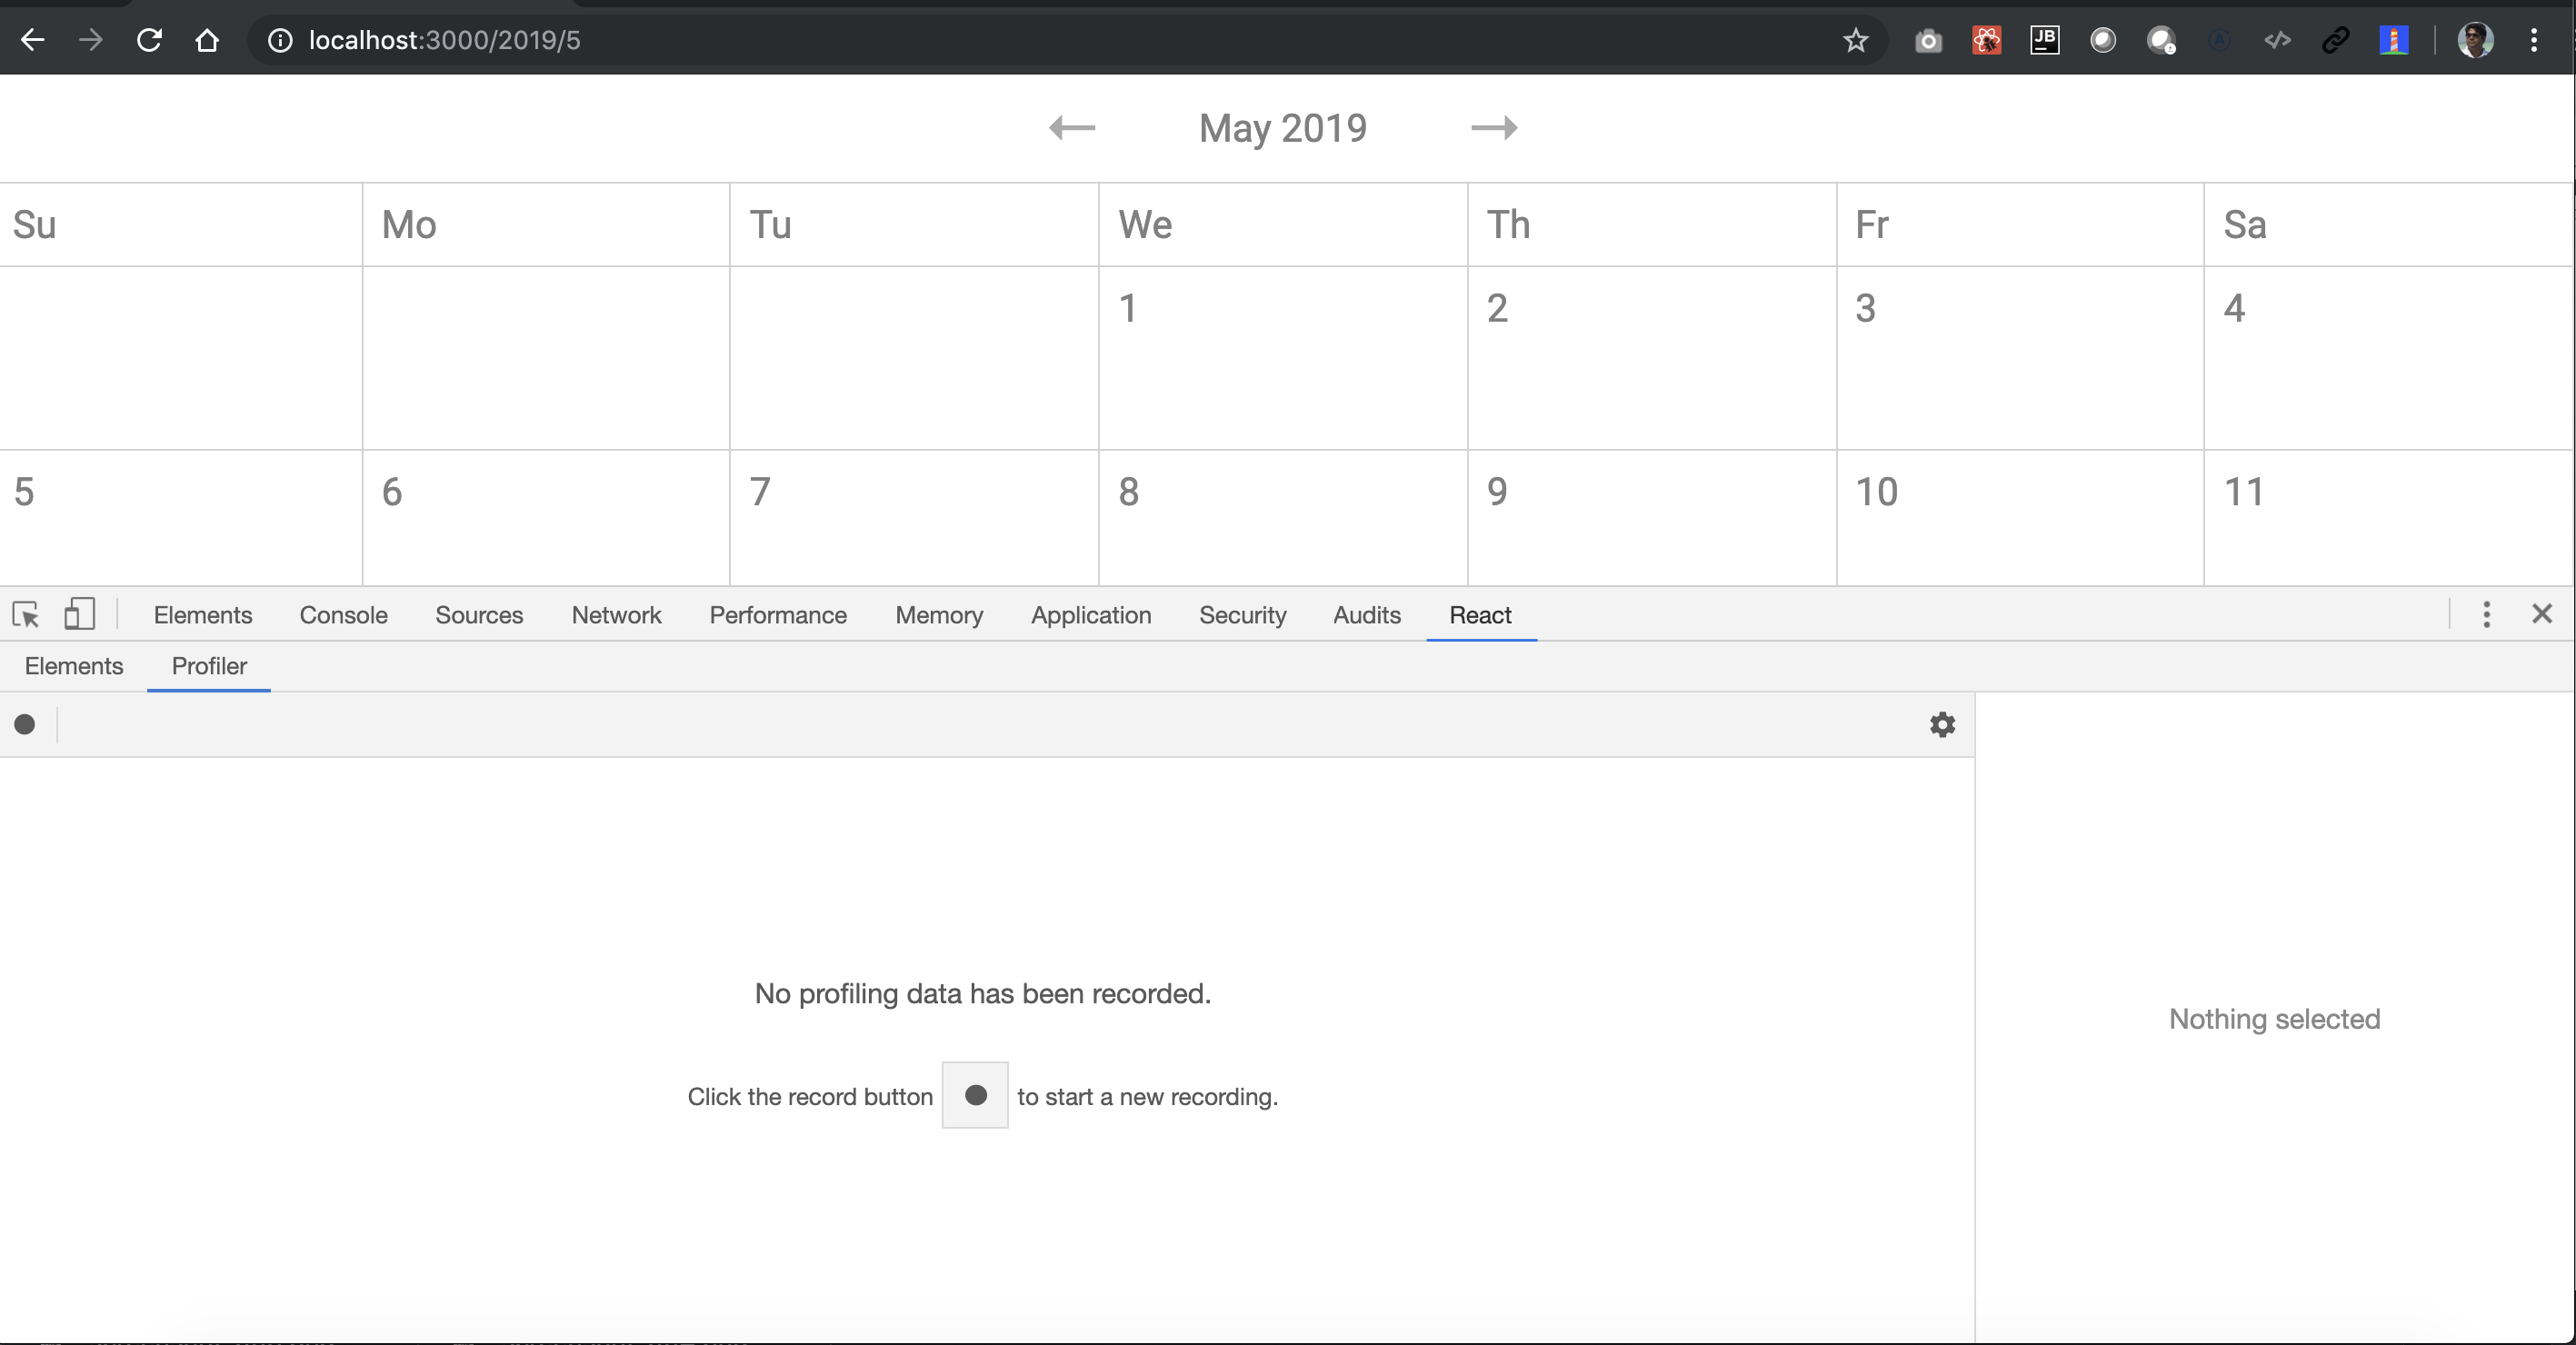Open the user profile avatar
Viewport: 2576px width, 1345px height.
coord(2475,40)
